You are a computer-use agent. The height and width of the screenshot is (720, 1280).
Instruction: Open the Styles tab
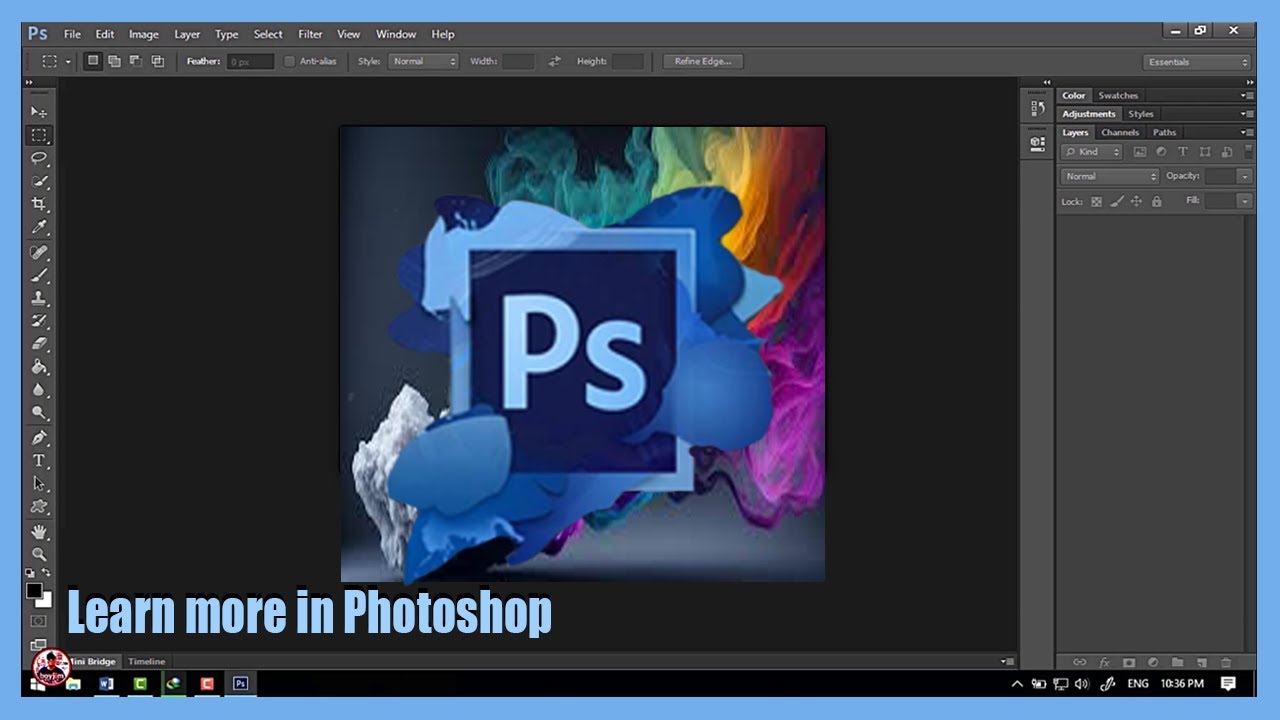click(1141, 114)
